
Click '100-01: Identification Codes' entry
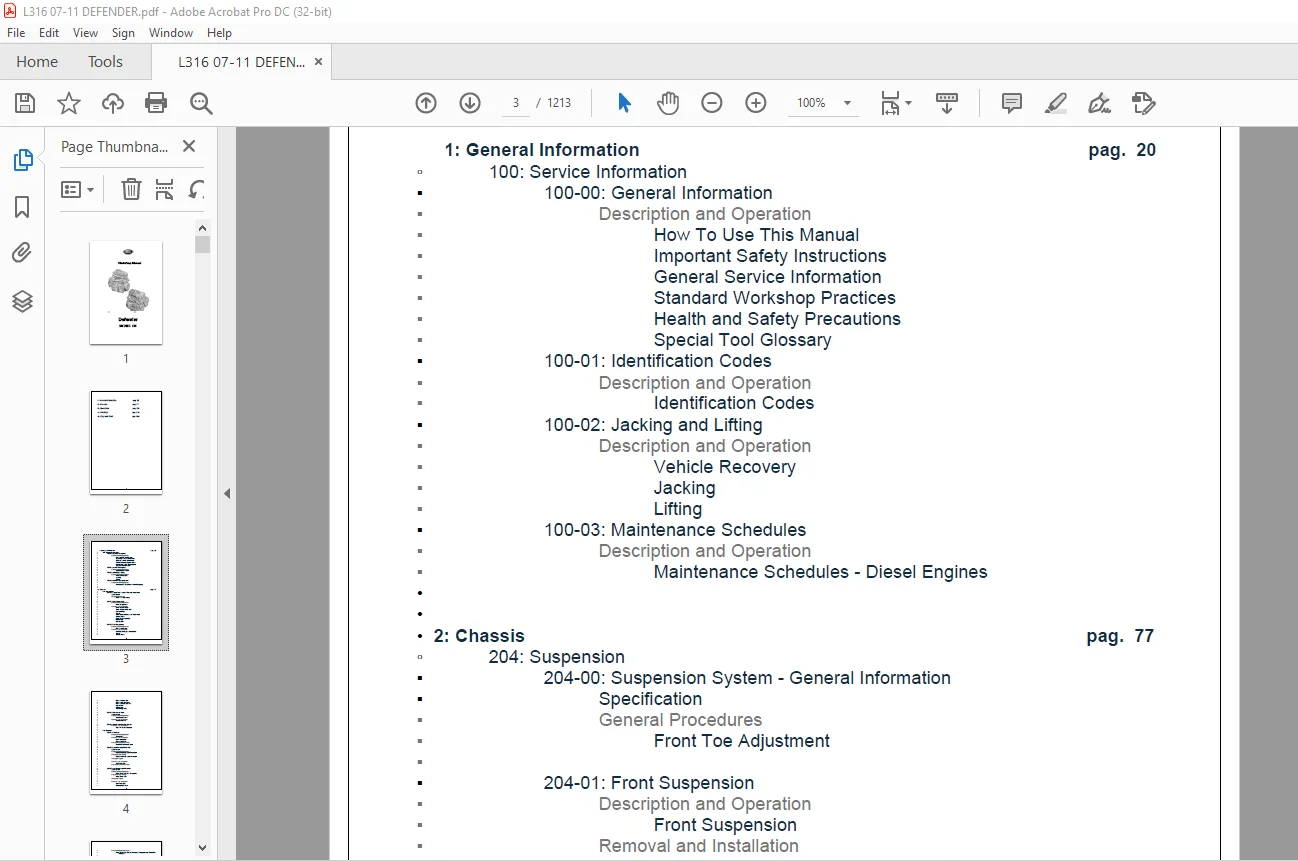coord(657,361)
